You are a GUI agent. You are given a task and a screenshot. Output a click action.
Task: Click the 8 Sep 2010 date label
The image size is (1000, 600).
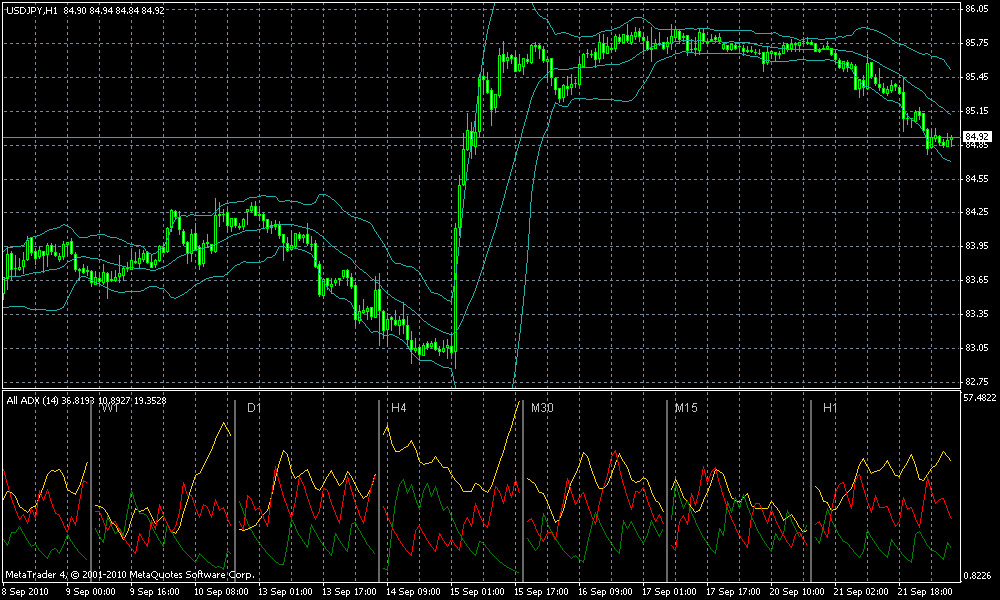[26, 592]
